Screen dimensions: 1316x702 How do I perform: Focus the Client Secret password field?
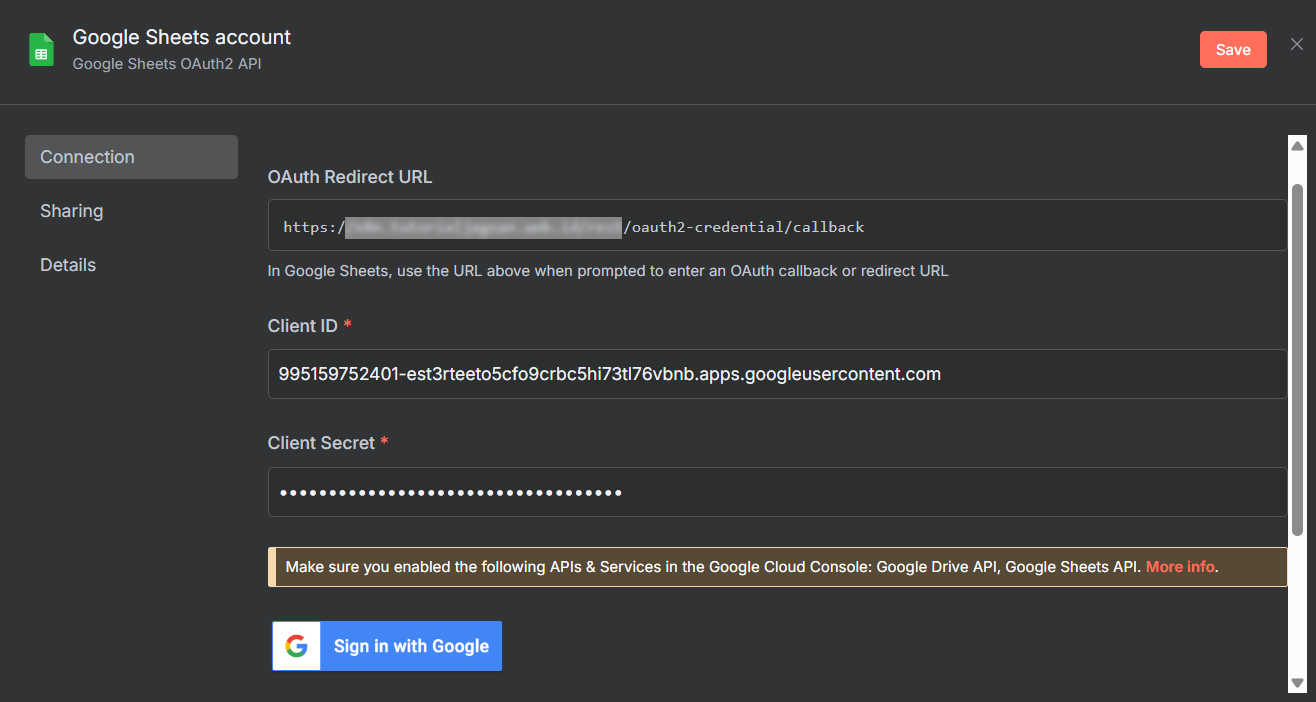click(x=777, y=492)
